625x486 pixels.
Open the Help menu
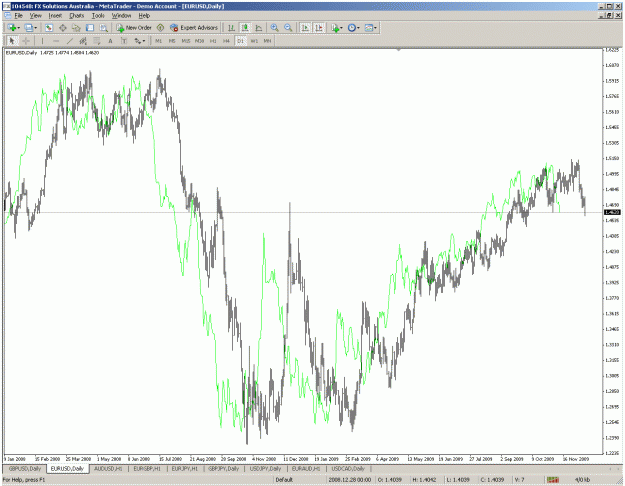144,16
